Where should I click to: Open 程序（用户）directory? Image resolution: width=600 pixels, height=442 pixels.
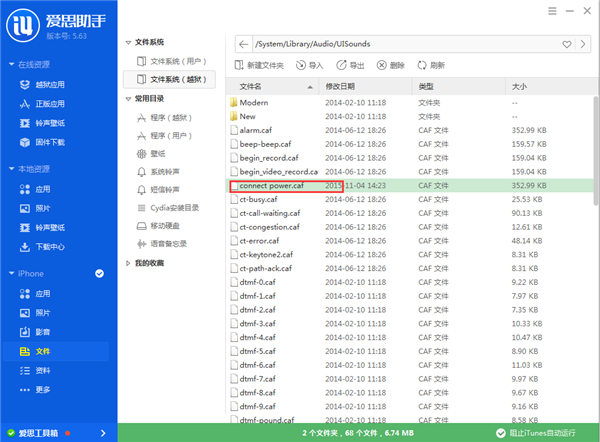165,135
